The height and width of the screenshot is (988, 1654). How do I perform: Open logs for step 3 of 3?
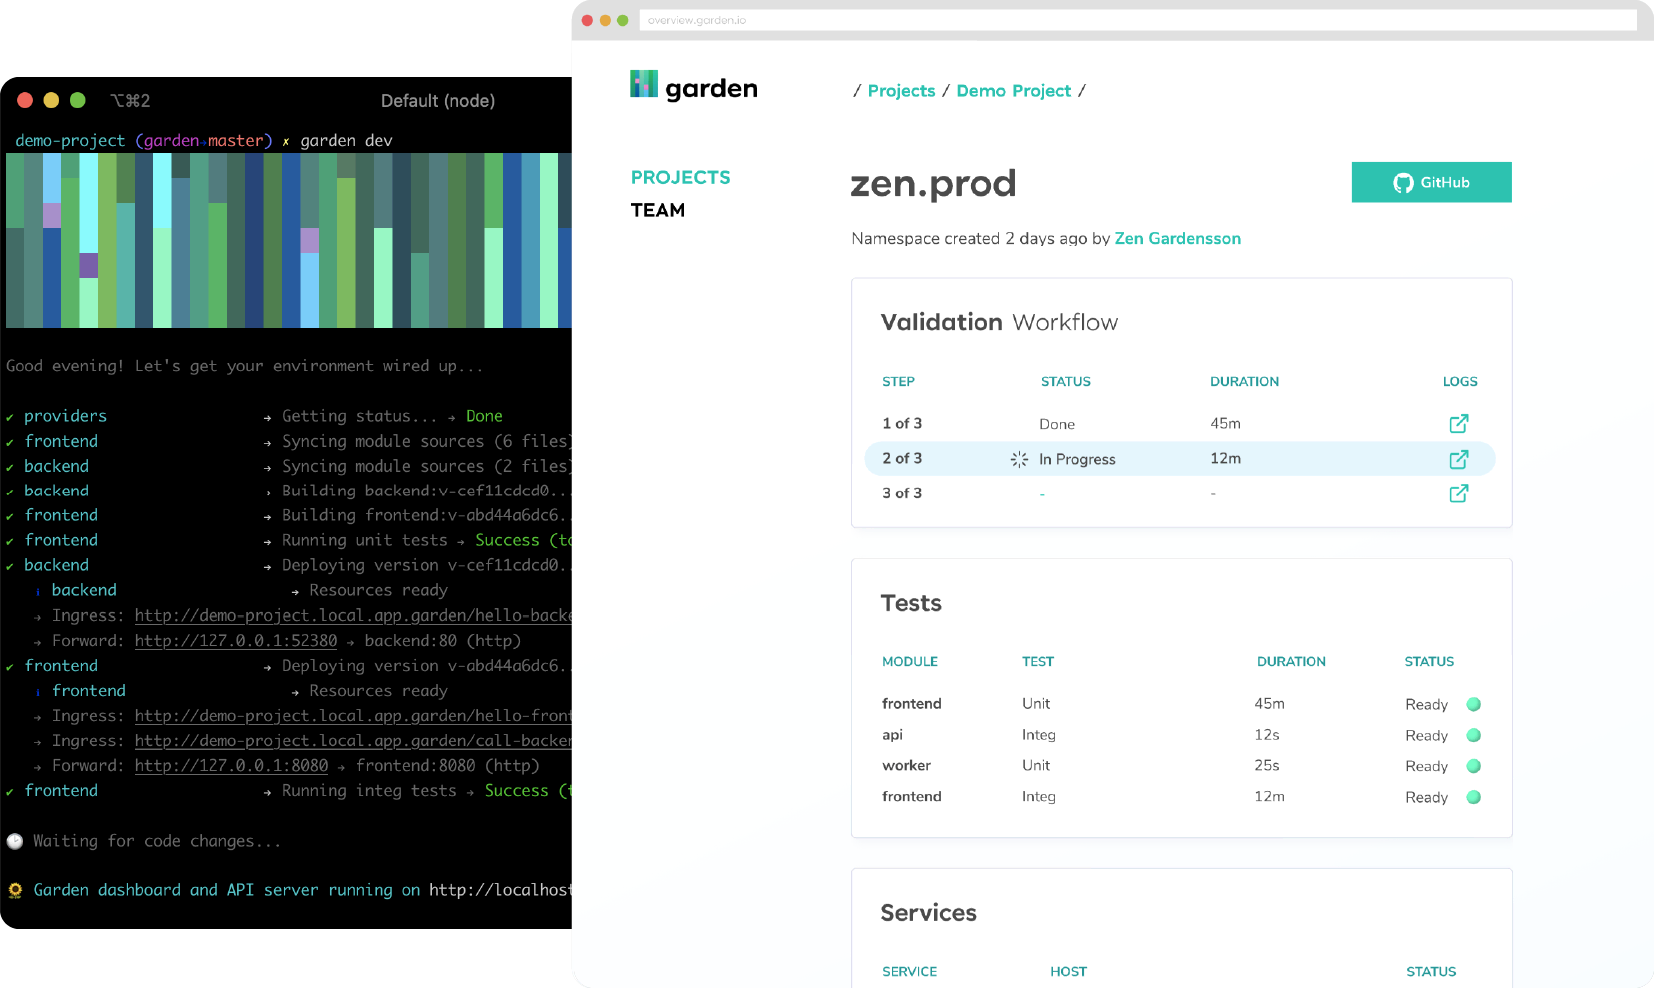(1459, 493)
